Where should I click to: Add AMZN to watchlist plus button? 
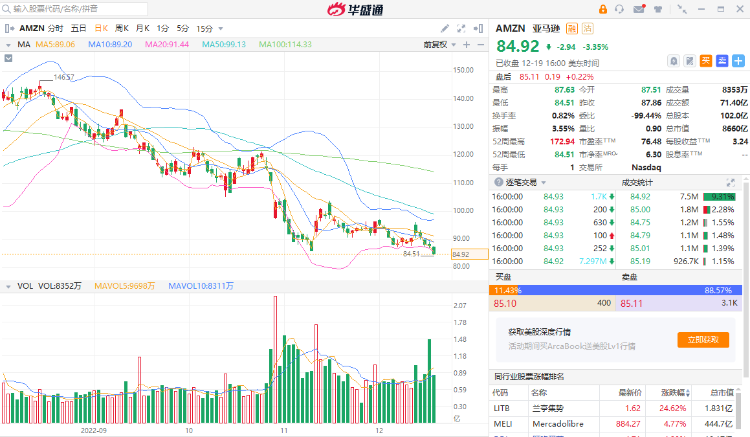pos(739,61)
